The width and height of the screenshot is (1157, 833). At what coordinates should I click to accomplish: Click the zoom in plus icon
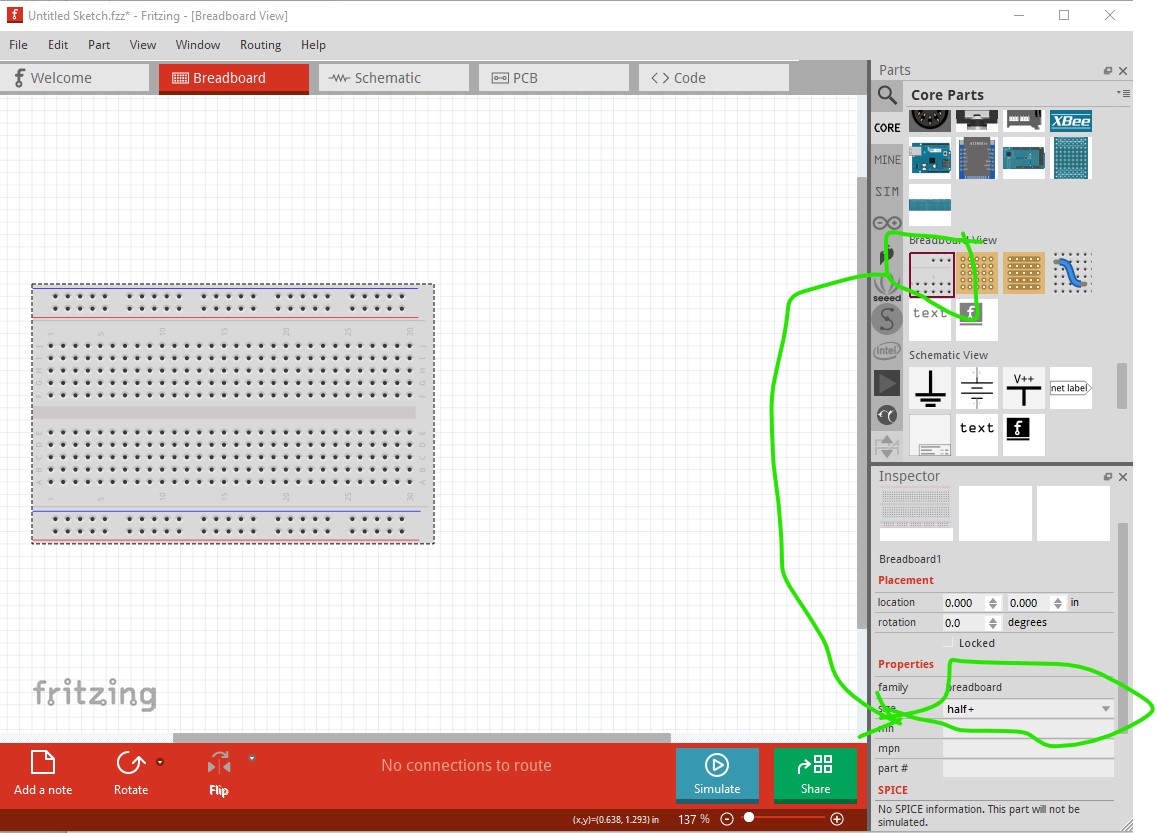(x=837, y=819)
